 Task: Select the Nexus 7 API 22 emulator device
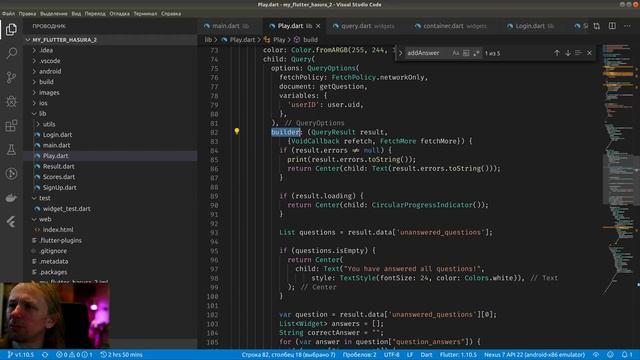pyautogui.click(x=534, y=355)
